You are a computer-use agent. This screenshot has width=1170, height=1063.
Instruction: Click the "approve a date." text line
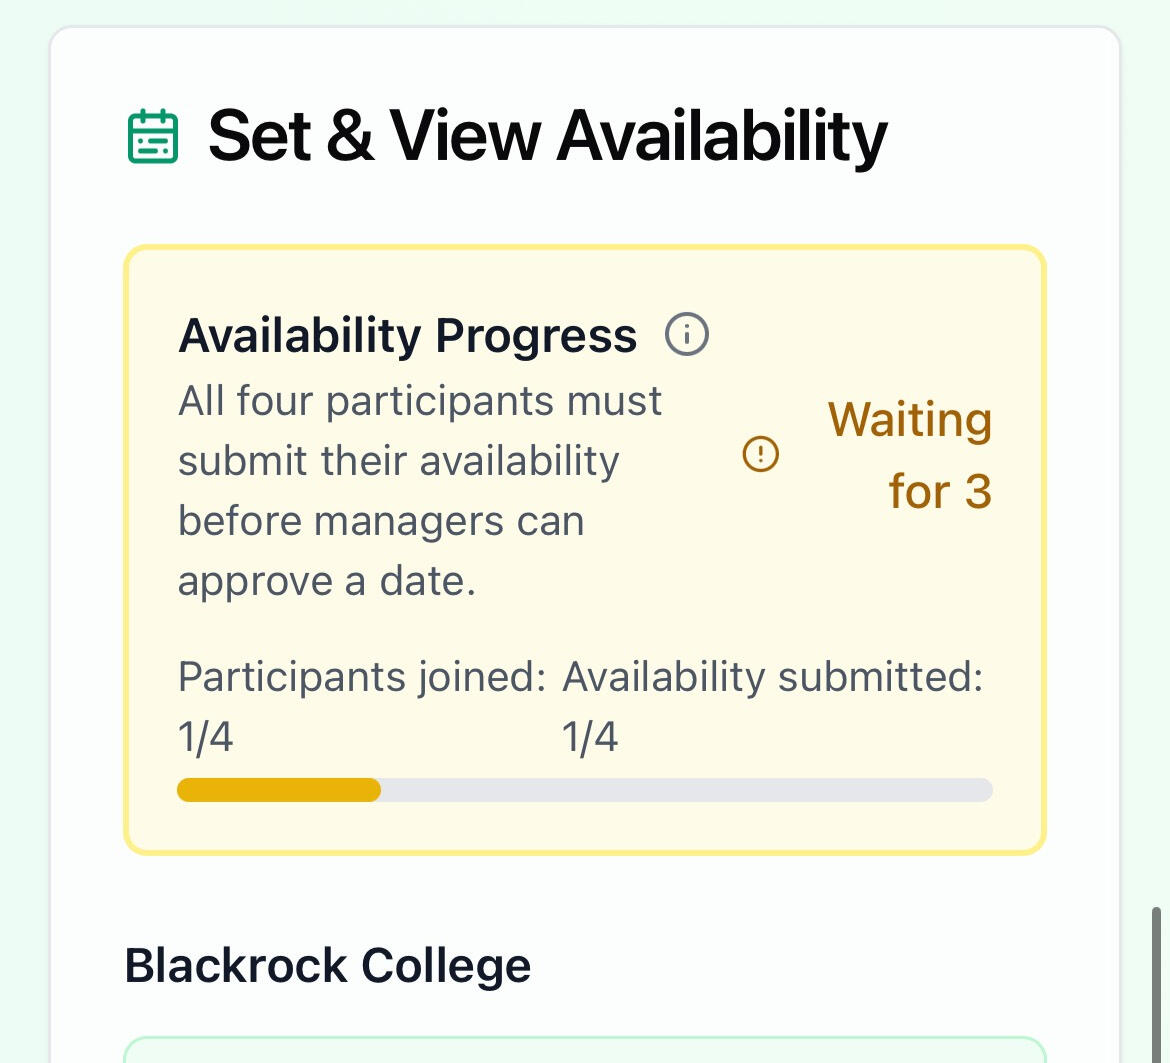(327, 581)
